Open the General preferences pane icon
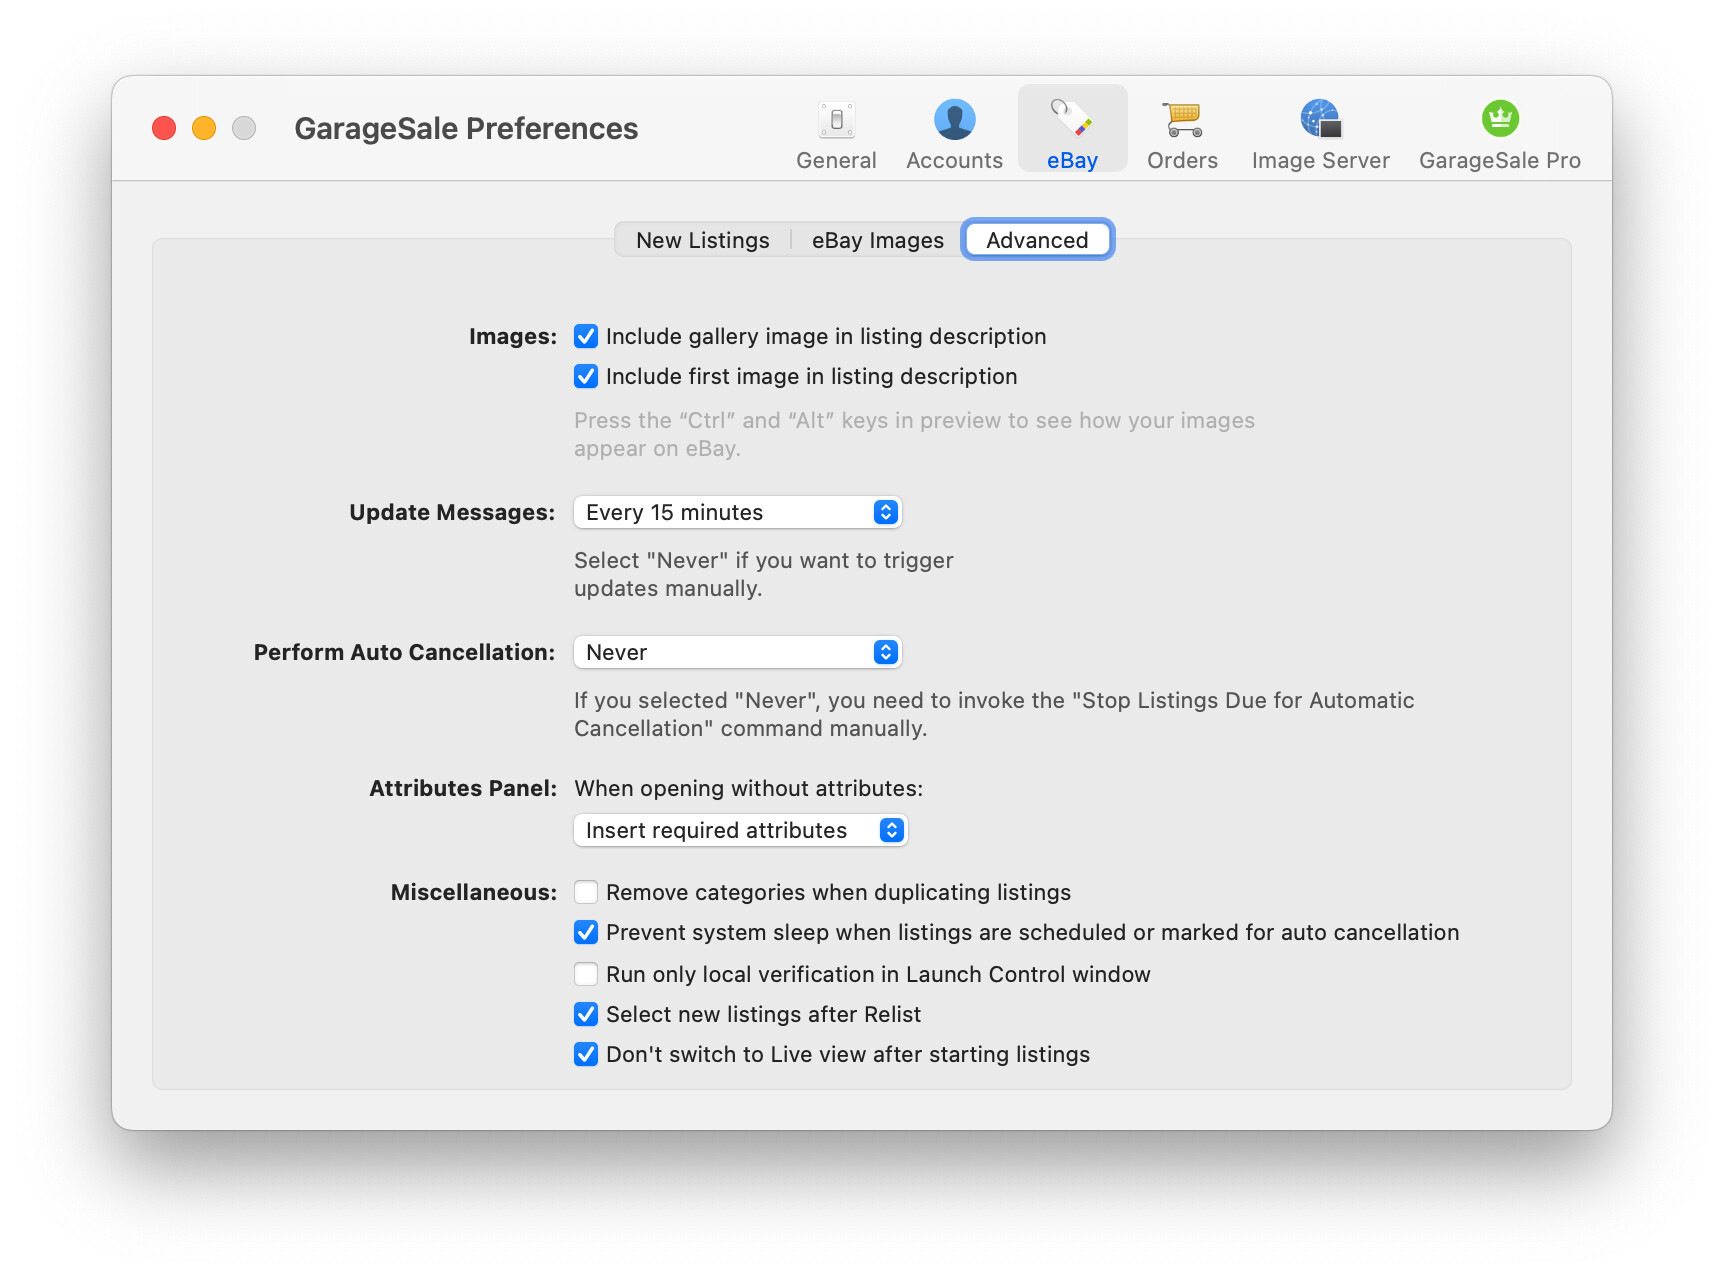Image resolution: width=1724 pixels, height=1278 pixels. point(836,120)
